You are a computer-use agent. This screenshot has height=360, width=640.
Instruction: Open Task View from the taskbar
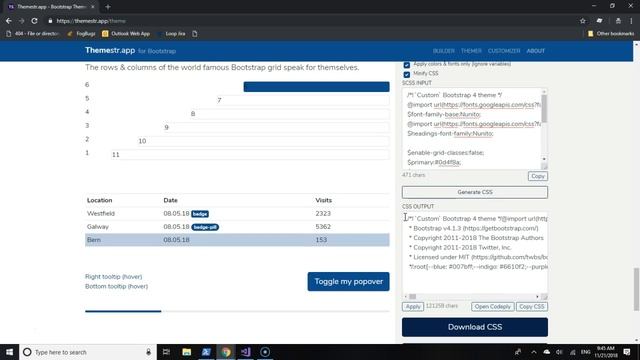(166, 352)
